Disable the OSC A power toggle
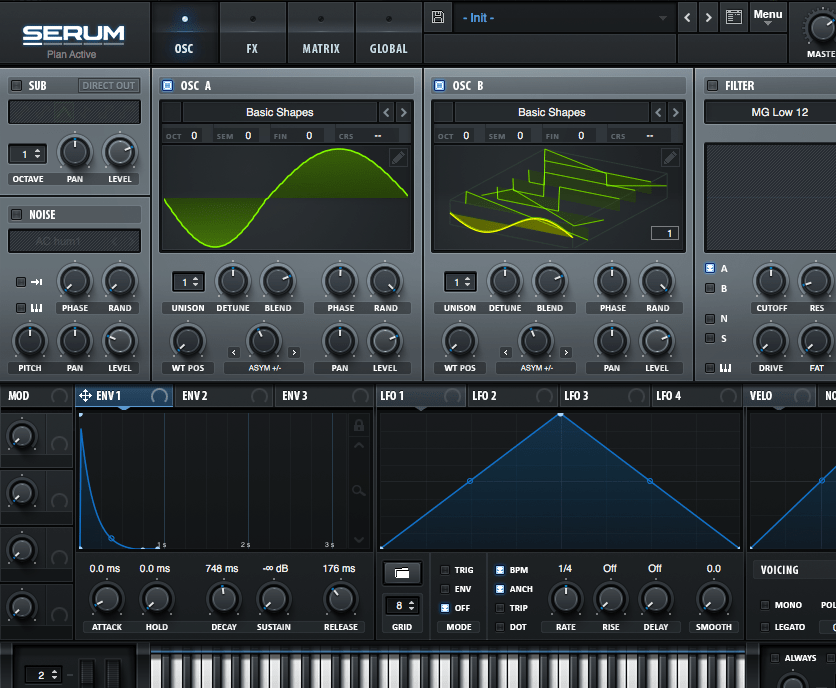Screen dimensions: 836x688 (167, 86)
